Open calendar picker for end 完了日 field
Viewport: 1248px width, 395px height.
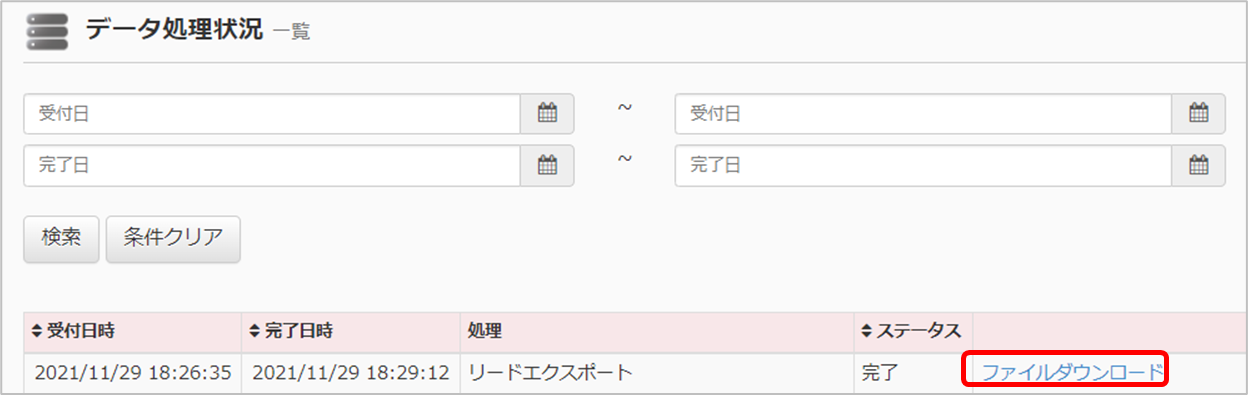click(1198, 165)
